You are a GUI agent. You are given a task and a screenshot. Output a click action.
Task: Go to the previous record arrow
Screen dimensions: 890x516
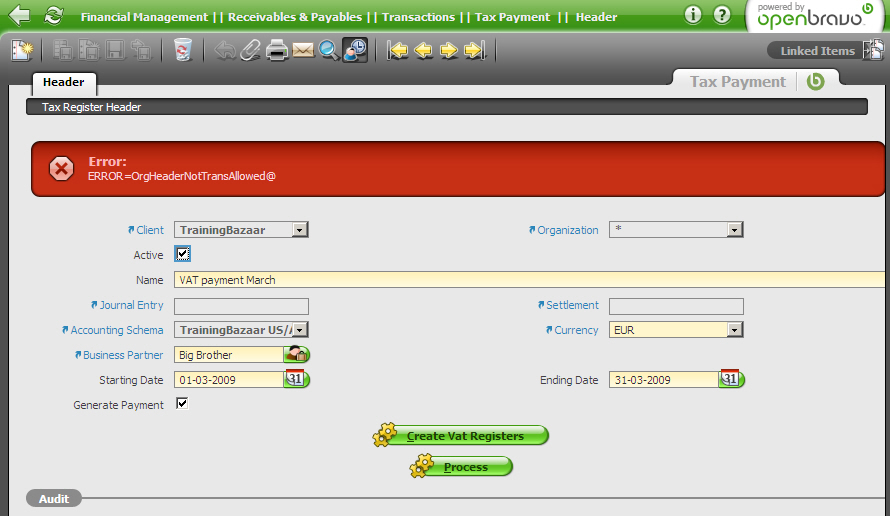click(423, 51)
